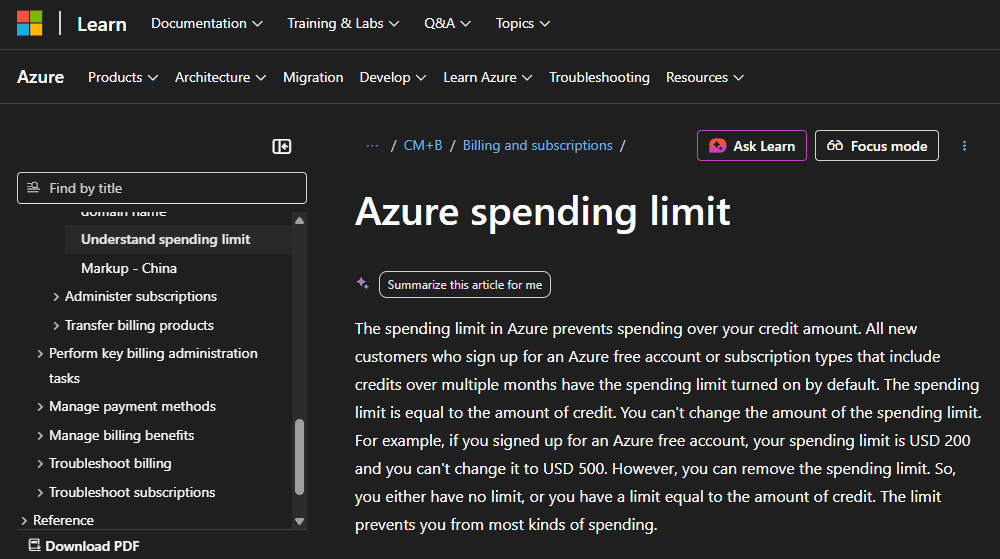Viewport: 1000px width, 559px height.
Task: Open the Q&A dropdown menu
Action: click(447, 24)
